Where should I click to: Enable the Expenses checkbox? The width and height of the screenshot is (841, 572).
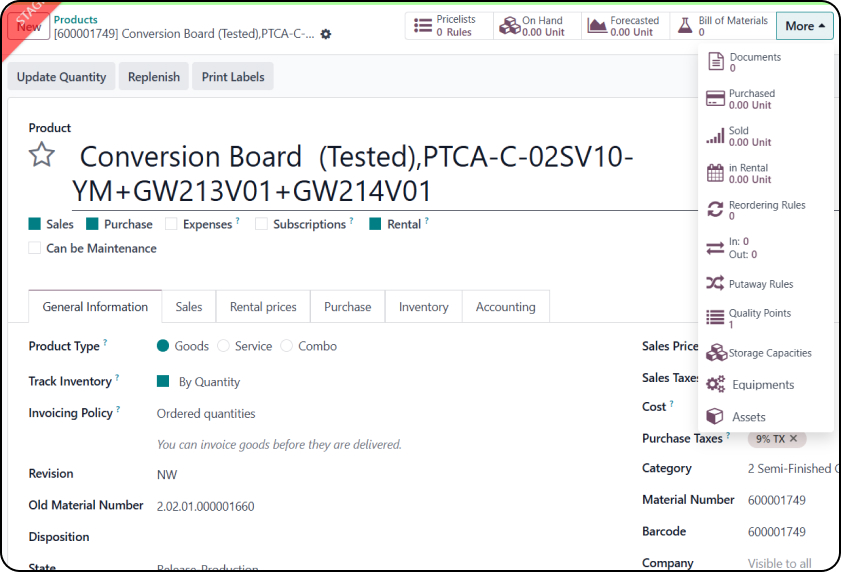(x=171, y=224)
